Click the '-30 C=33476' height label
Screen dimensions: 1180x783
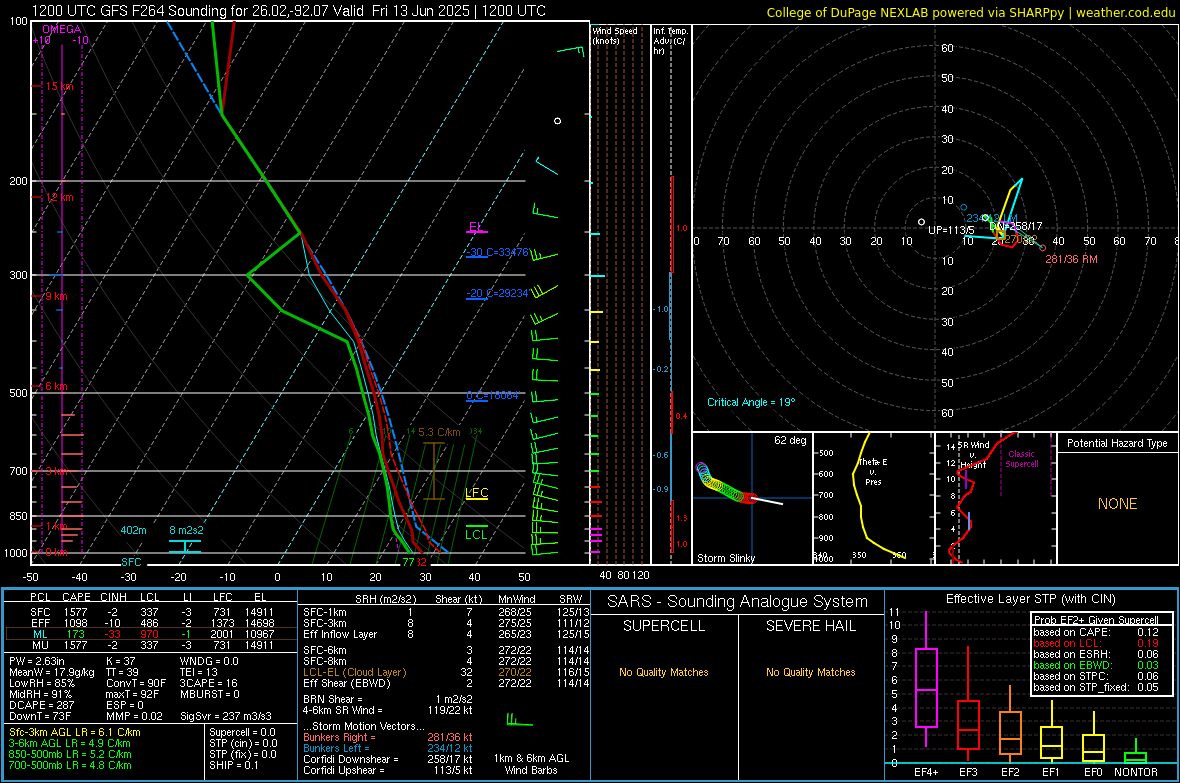[497, 252]
